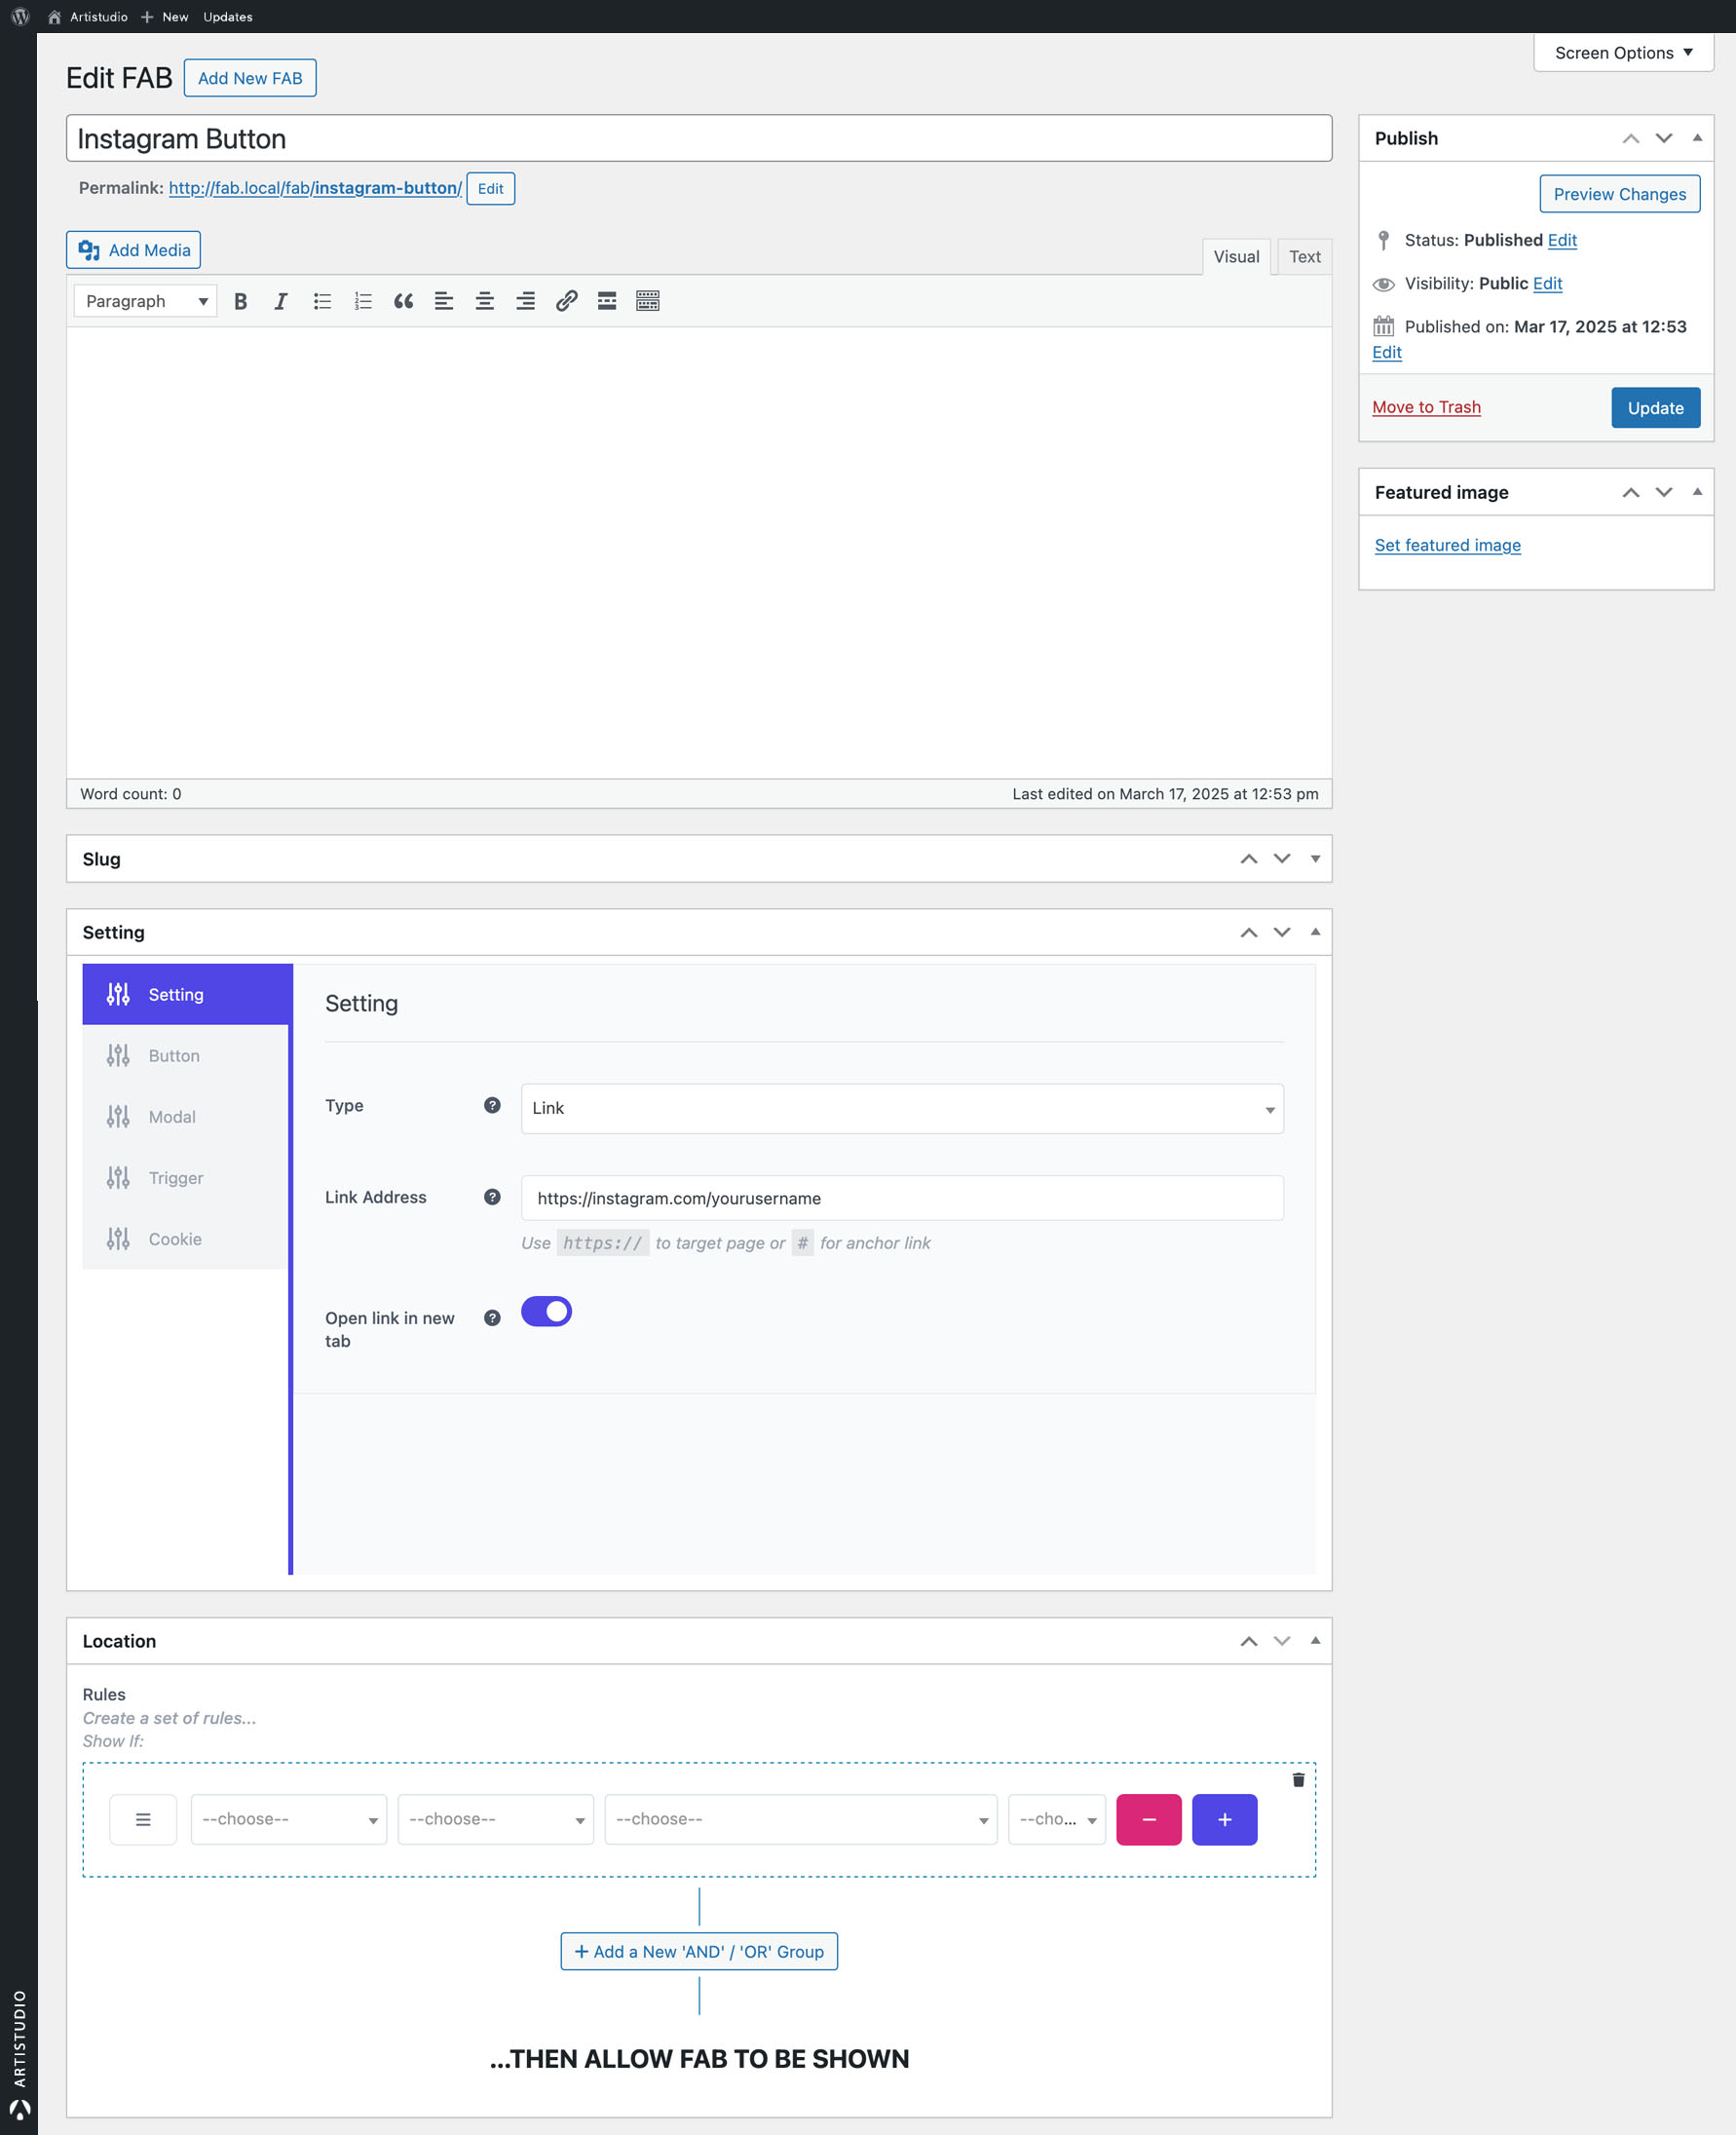Click the Link Address input field

[902, 1198]
